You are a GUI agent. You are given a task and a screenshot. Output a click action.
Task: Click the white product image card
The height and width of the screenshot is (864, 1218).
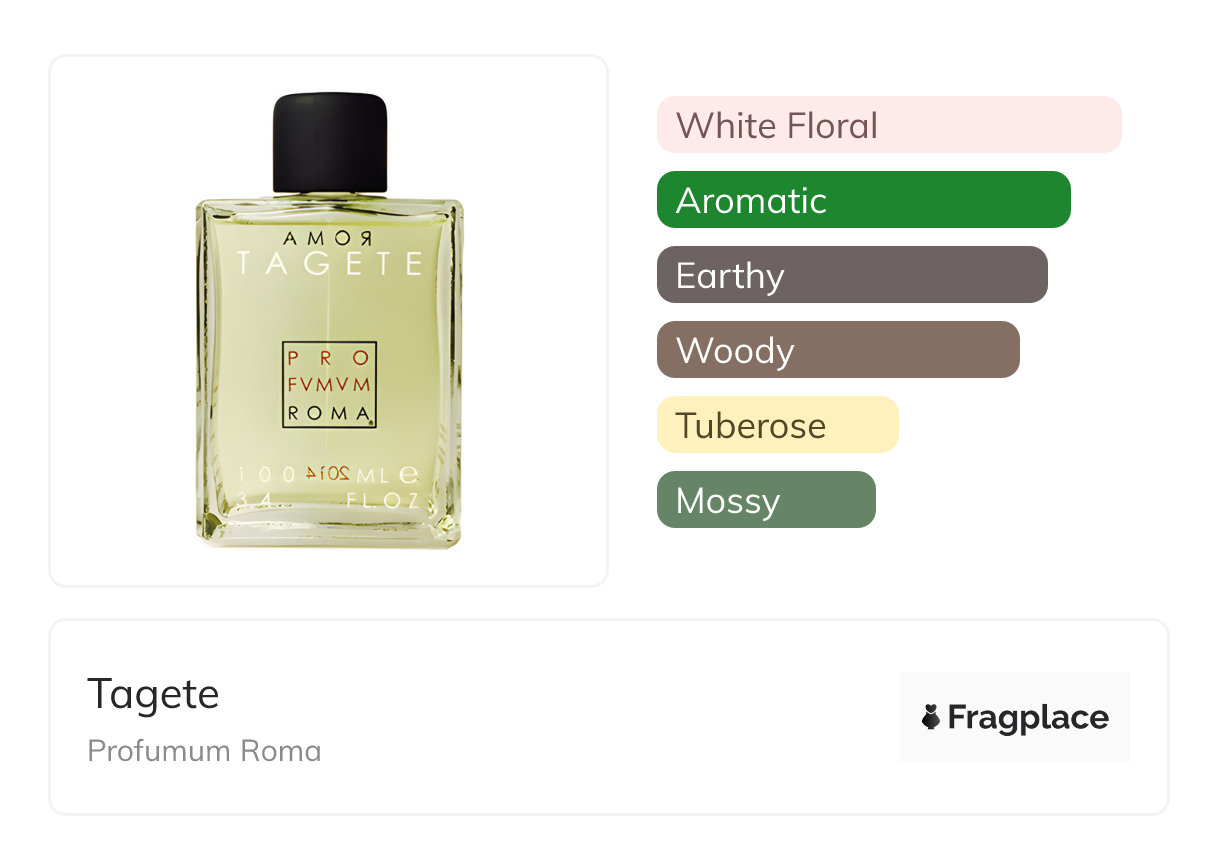click(329, 321)
